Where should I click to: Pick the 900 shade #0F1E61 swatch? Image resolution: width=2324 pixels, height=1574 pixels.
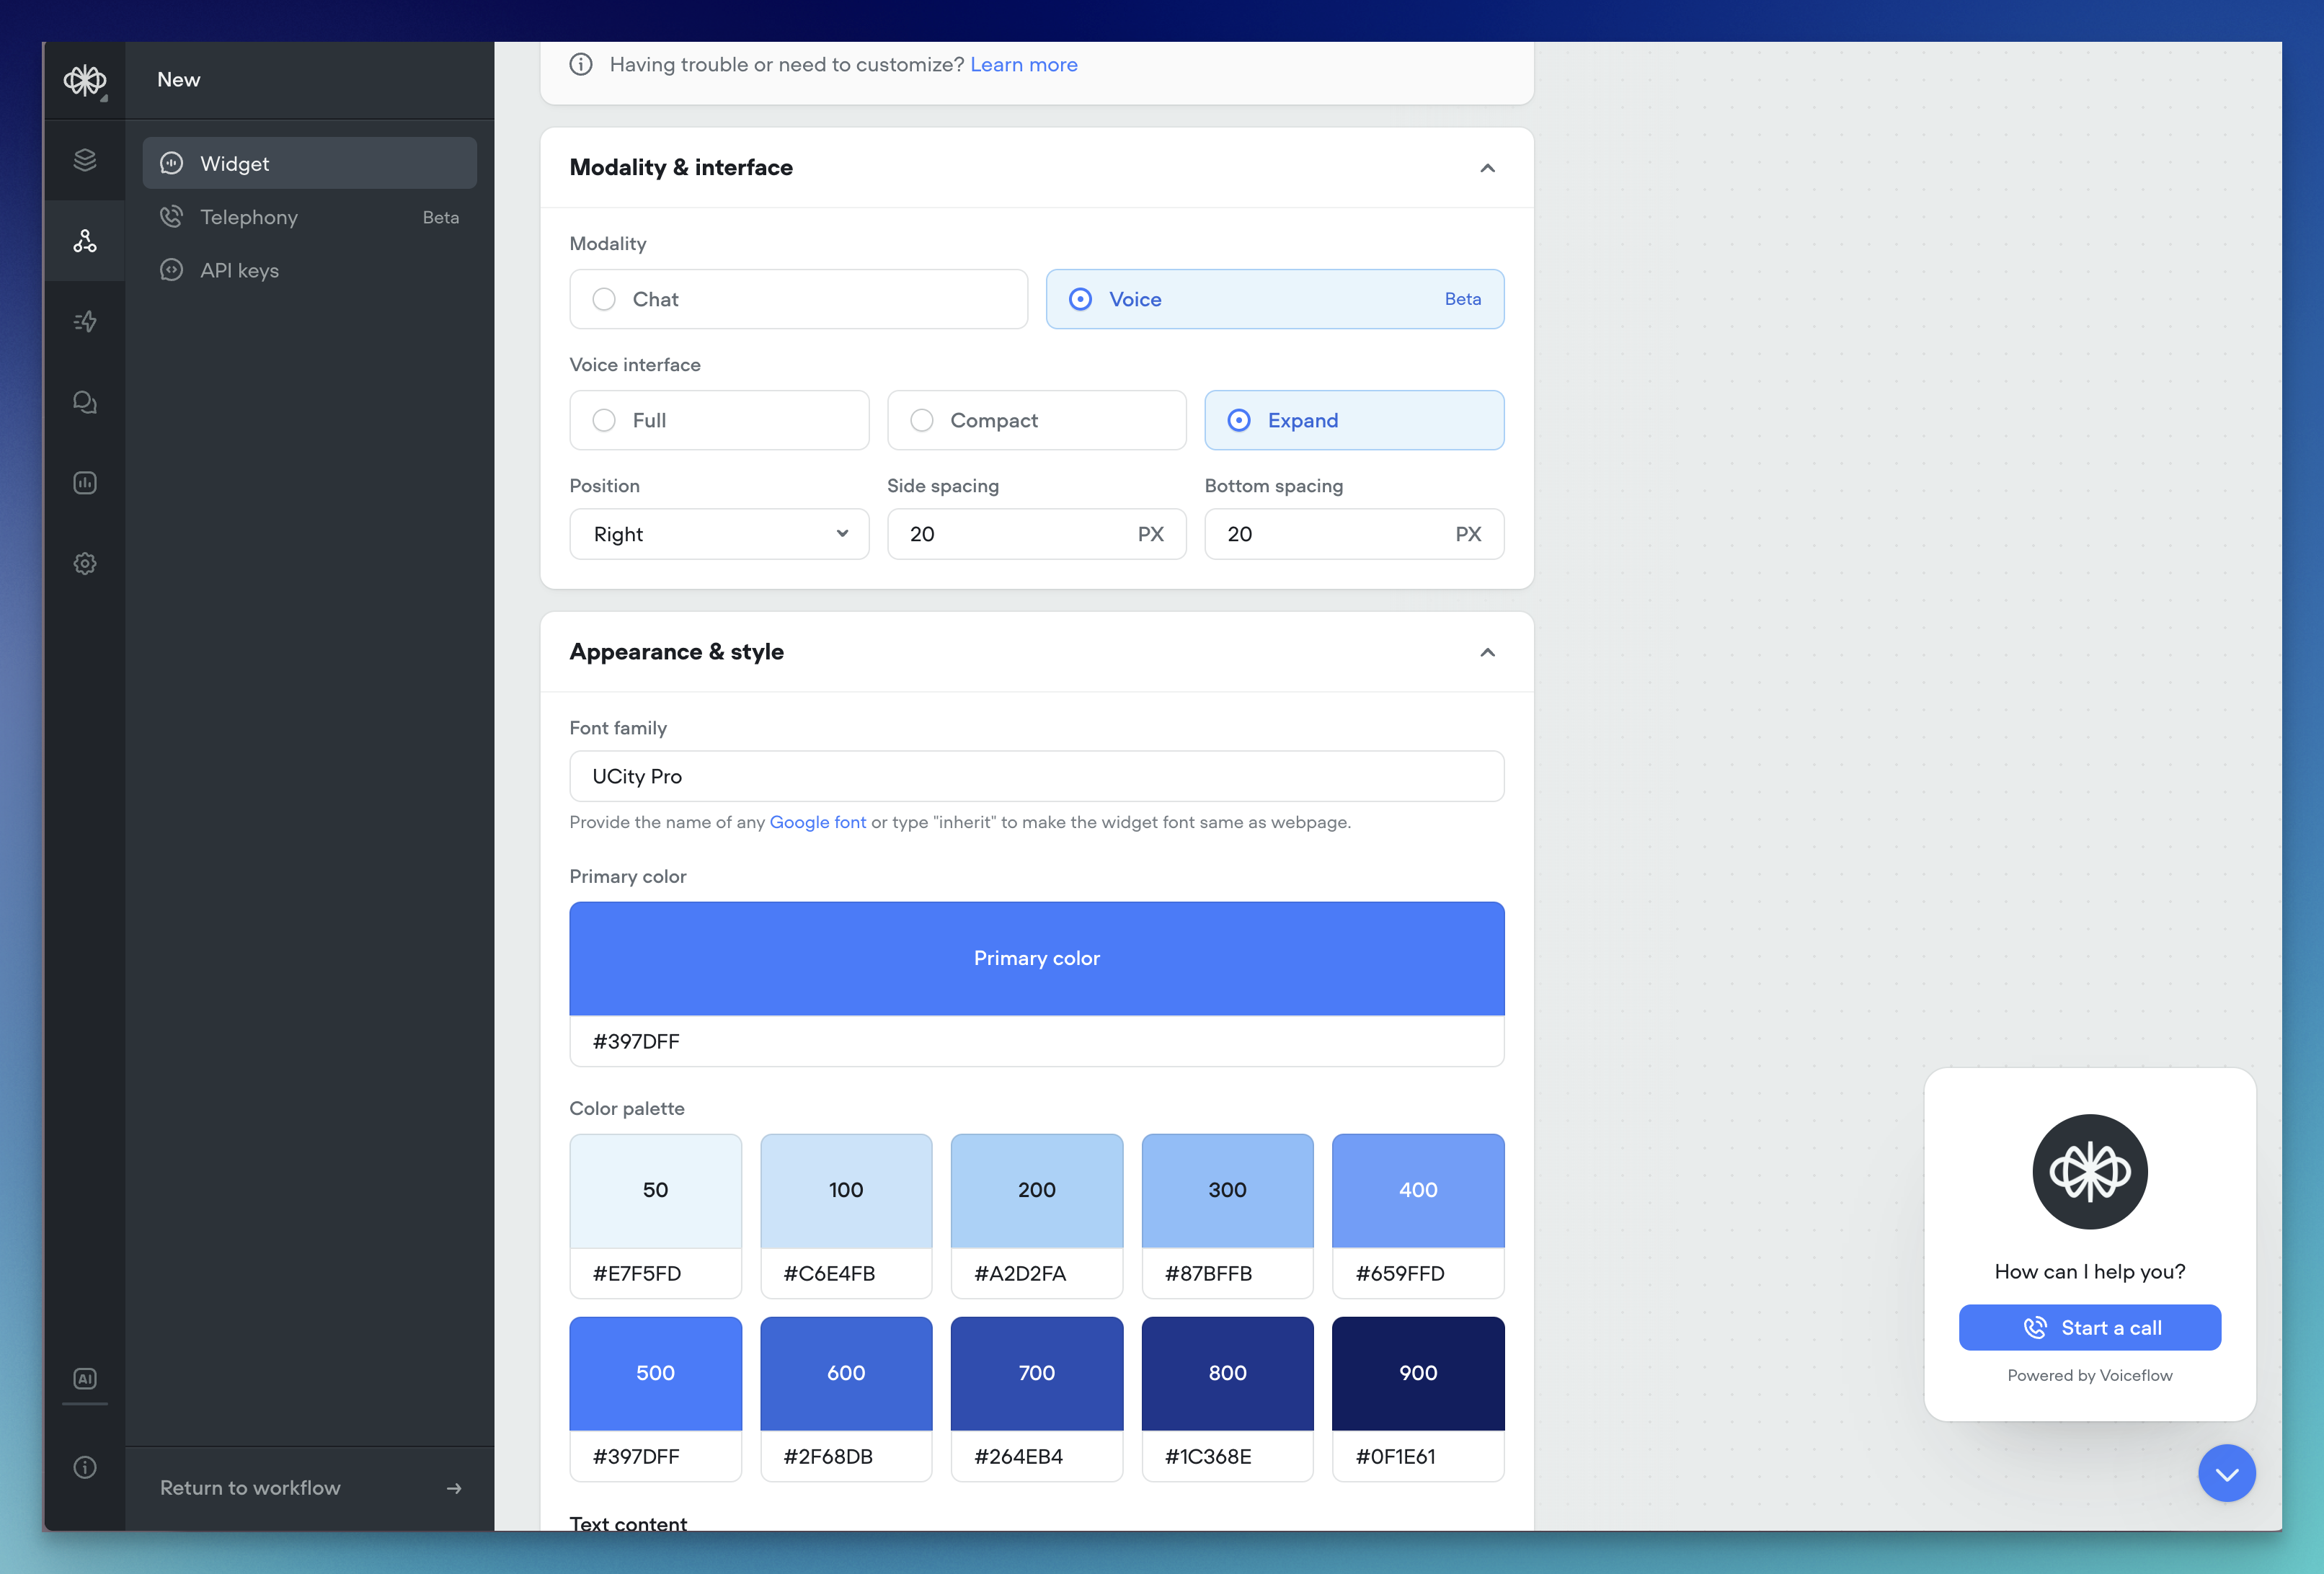pos(1417,1372)
